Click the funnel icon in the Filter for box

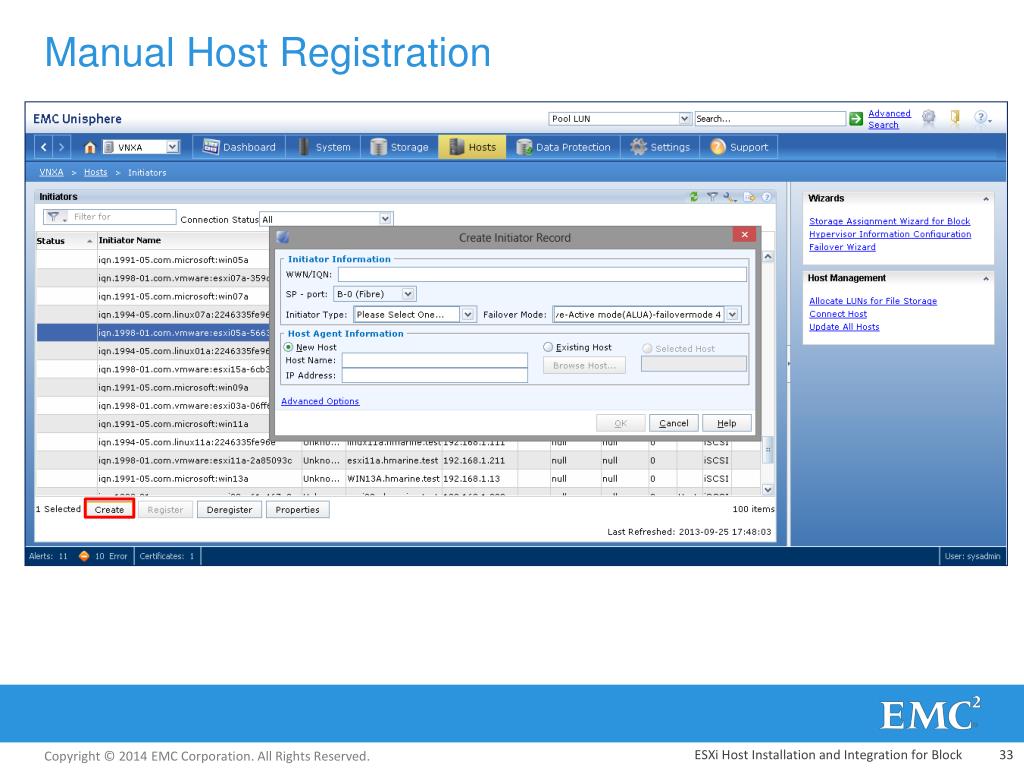55,217
